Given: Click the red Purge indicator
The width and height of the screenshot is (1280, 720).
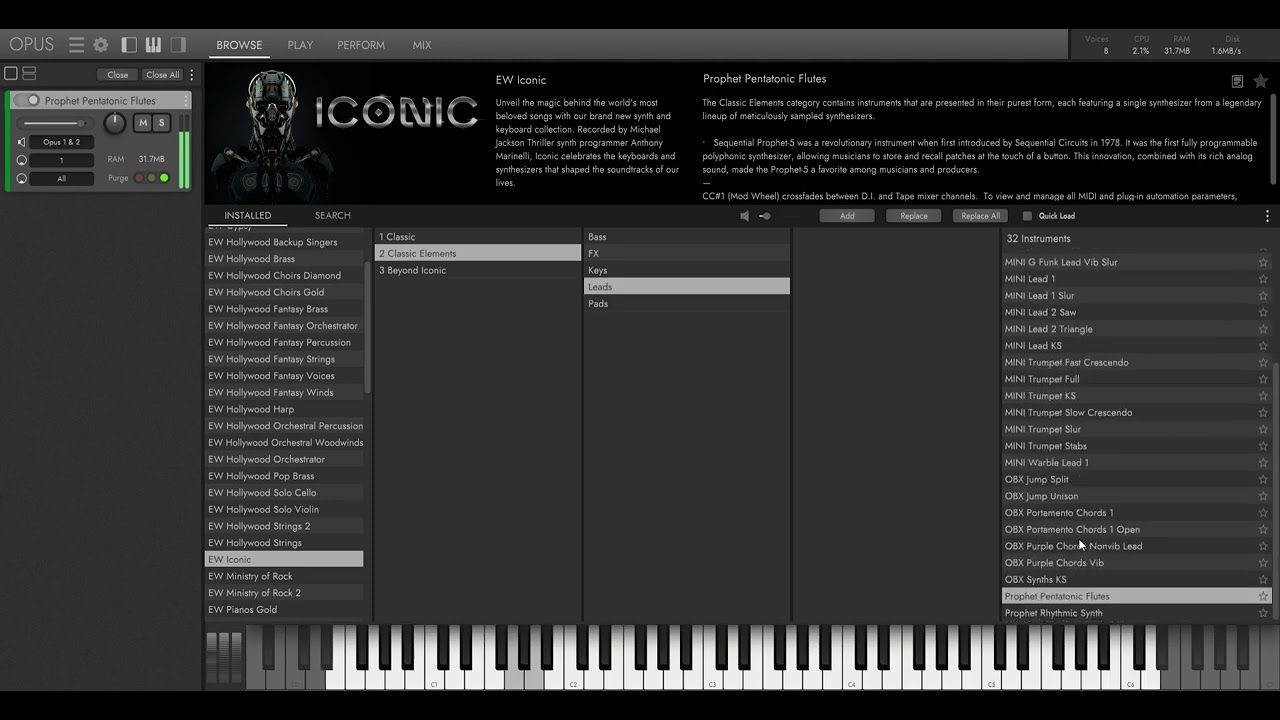Looking at the screenshot, I should [x=139, y=178].
